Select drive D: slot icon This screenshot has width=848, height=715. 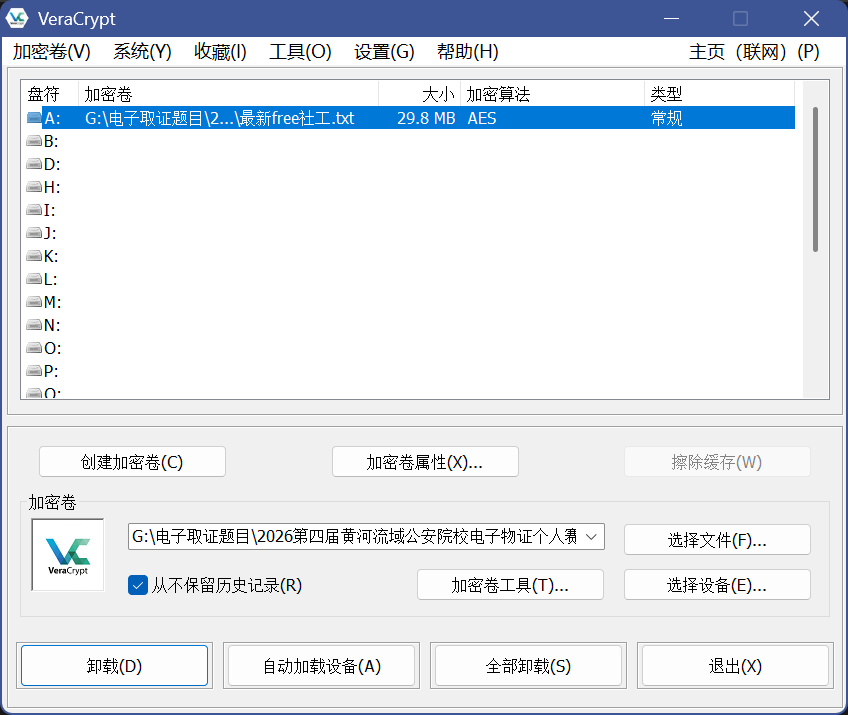pyautogui.click(x=35, y=164)
